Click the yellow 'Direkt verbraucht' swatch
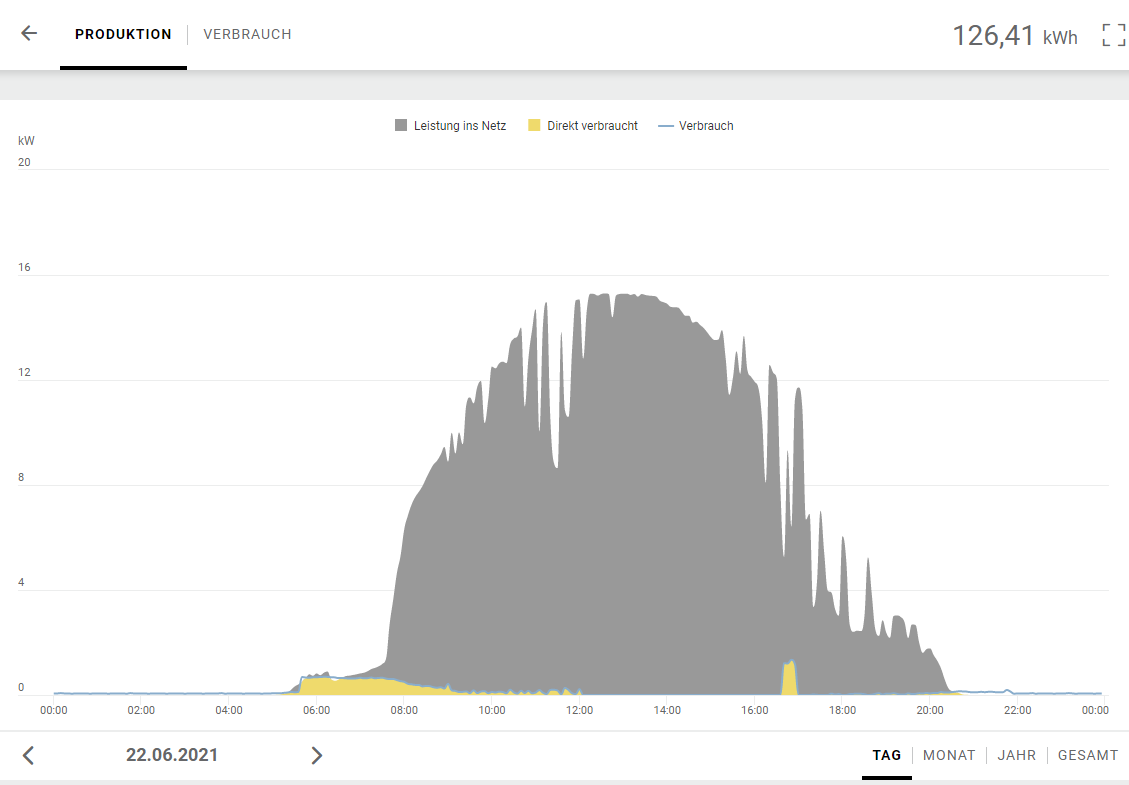Viewport: 1129px width, 785px height. pos(534,125)
